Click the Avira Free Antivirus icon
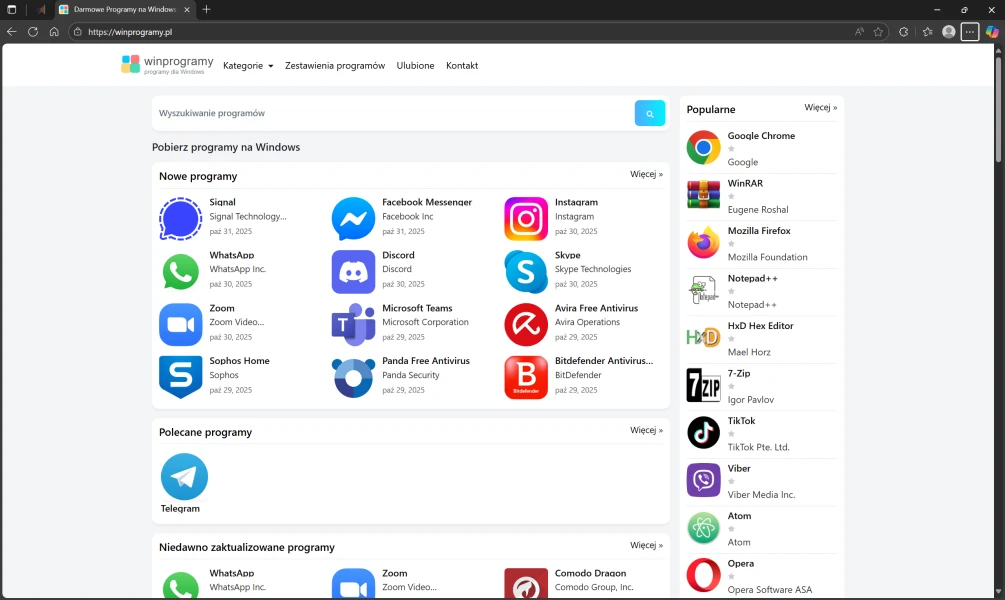Viewport: 1005px width, 600px height. click(526, 324)
